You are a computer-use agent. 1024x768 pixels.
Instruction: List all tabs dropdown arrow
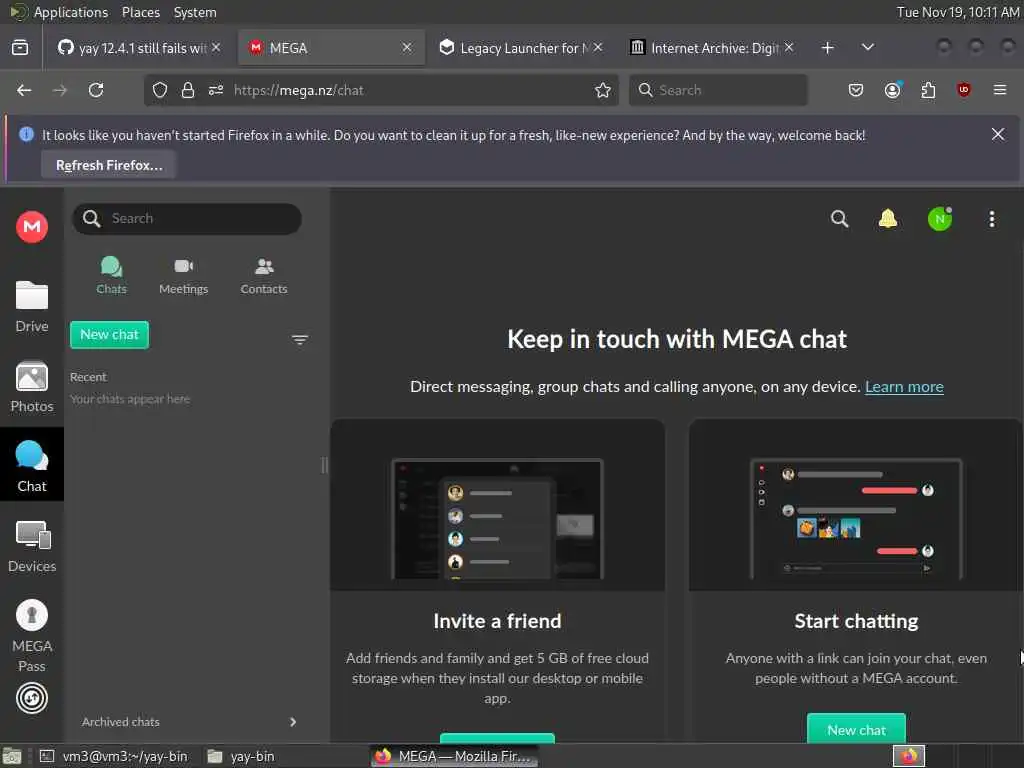point(867,47)
